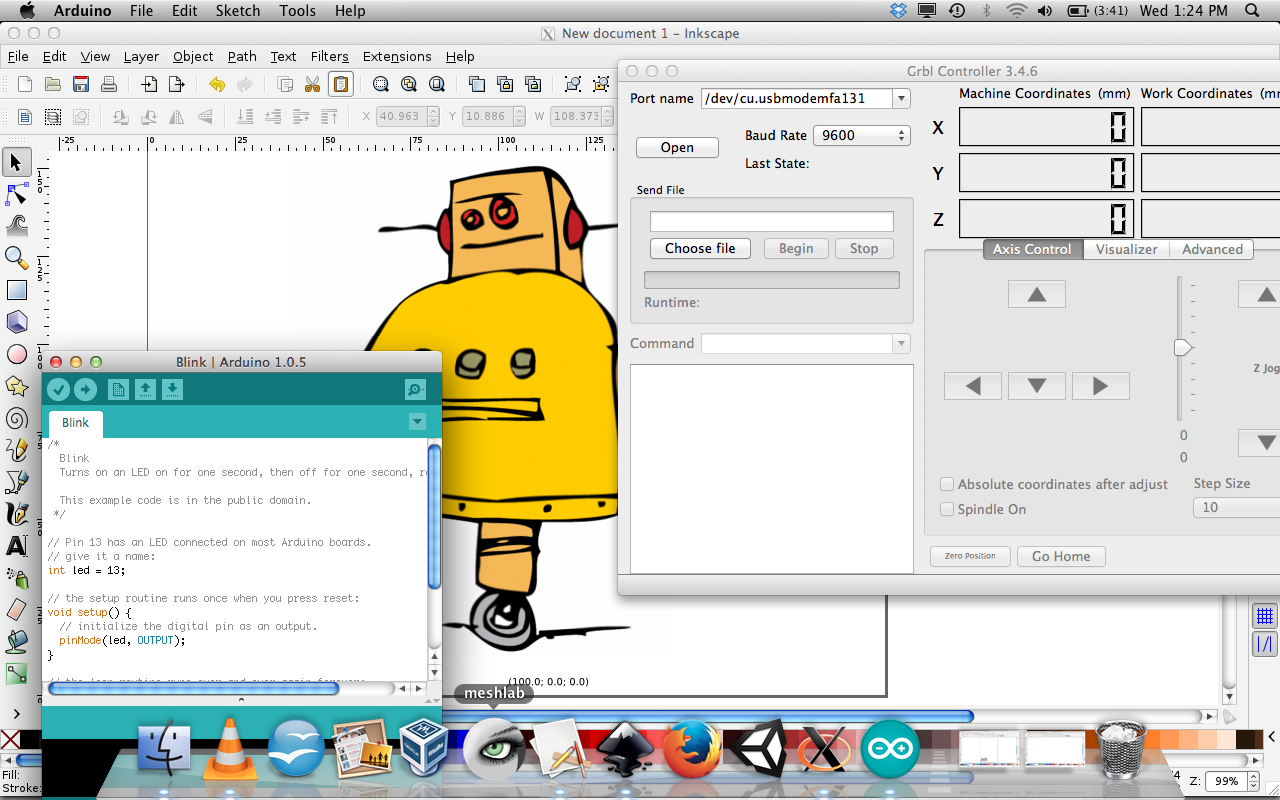Click the Inkscape Cut scissors icon
Viewport: 1280px width, 800px height.
click(x=313, y=84)
